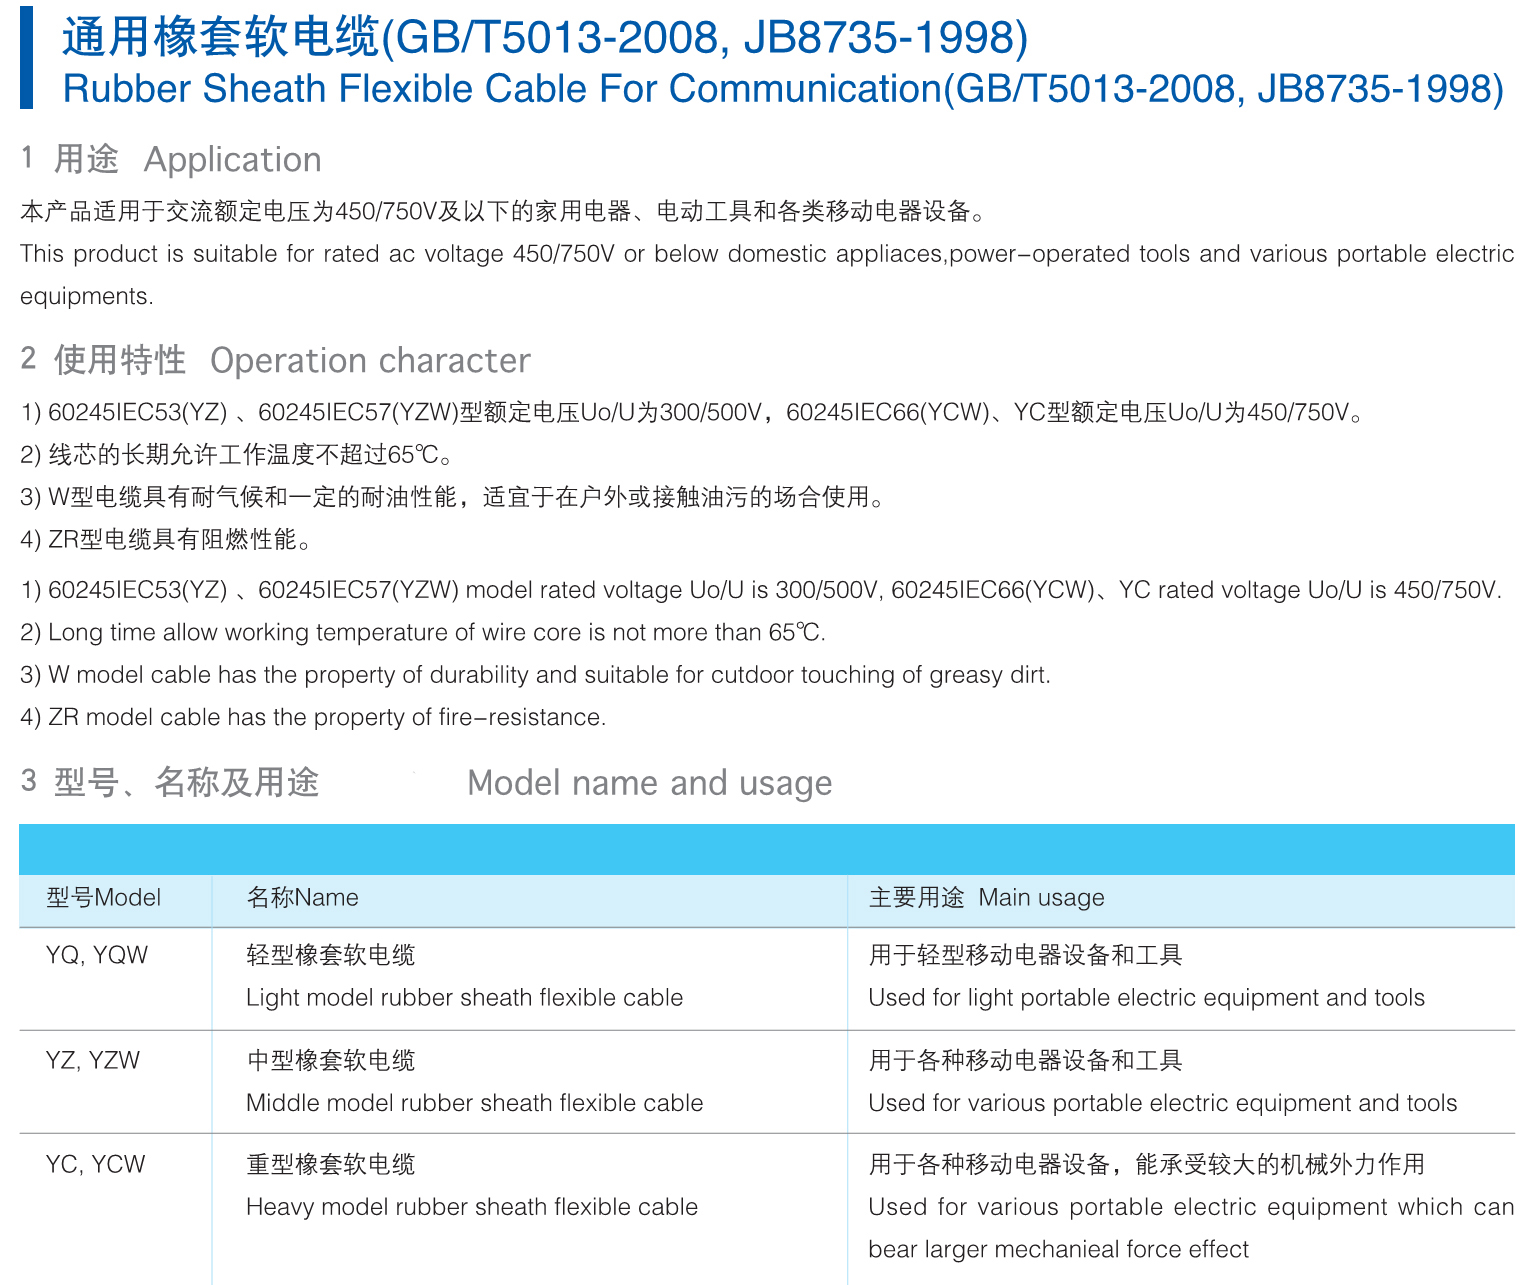The width and height of the screenshot is (1538, 1285).
Task: Click the English title Rubber Sheath Flexible Cable
Action: pos(502,89)
